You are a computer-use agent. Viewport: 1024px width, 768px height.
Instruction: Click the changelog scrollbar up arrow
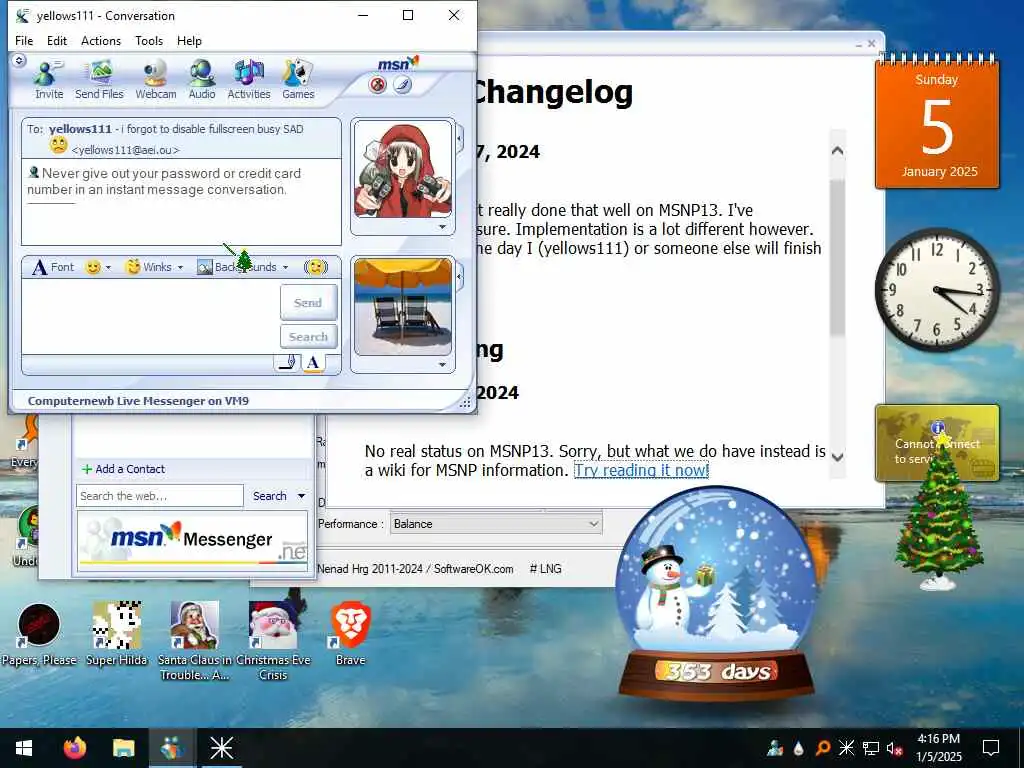(837, 151)
